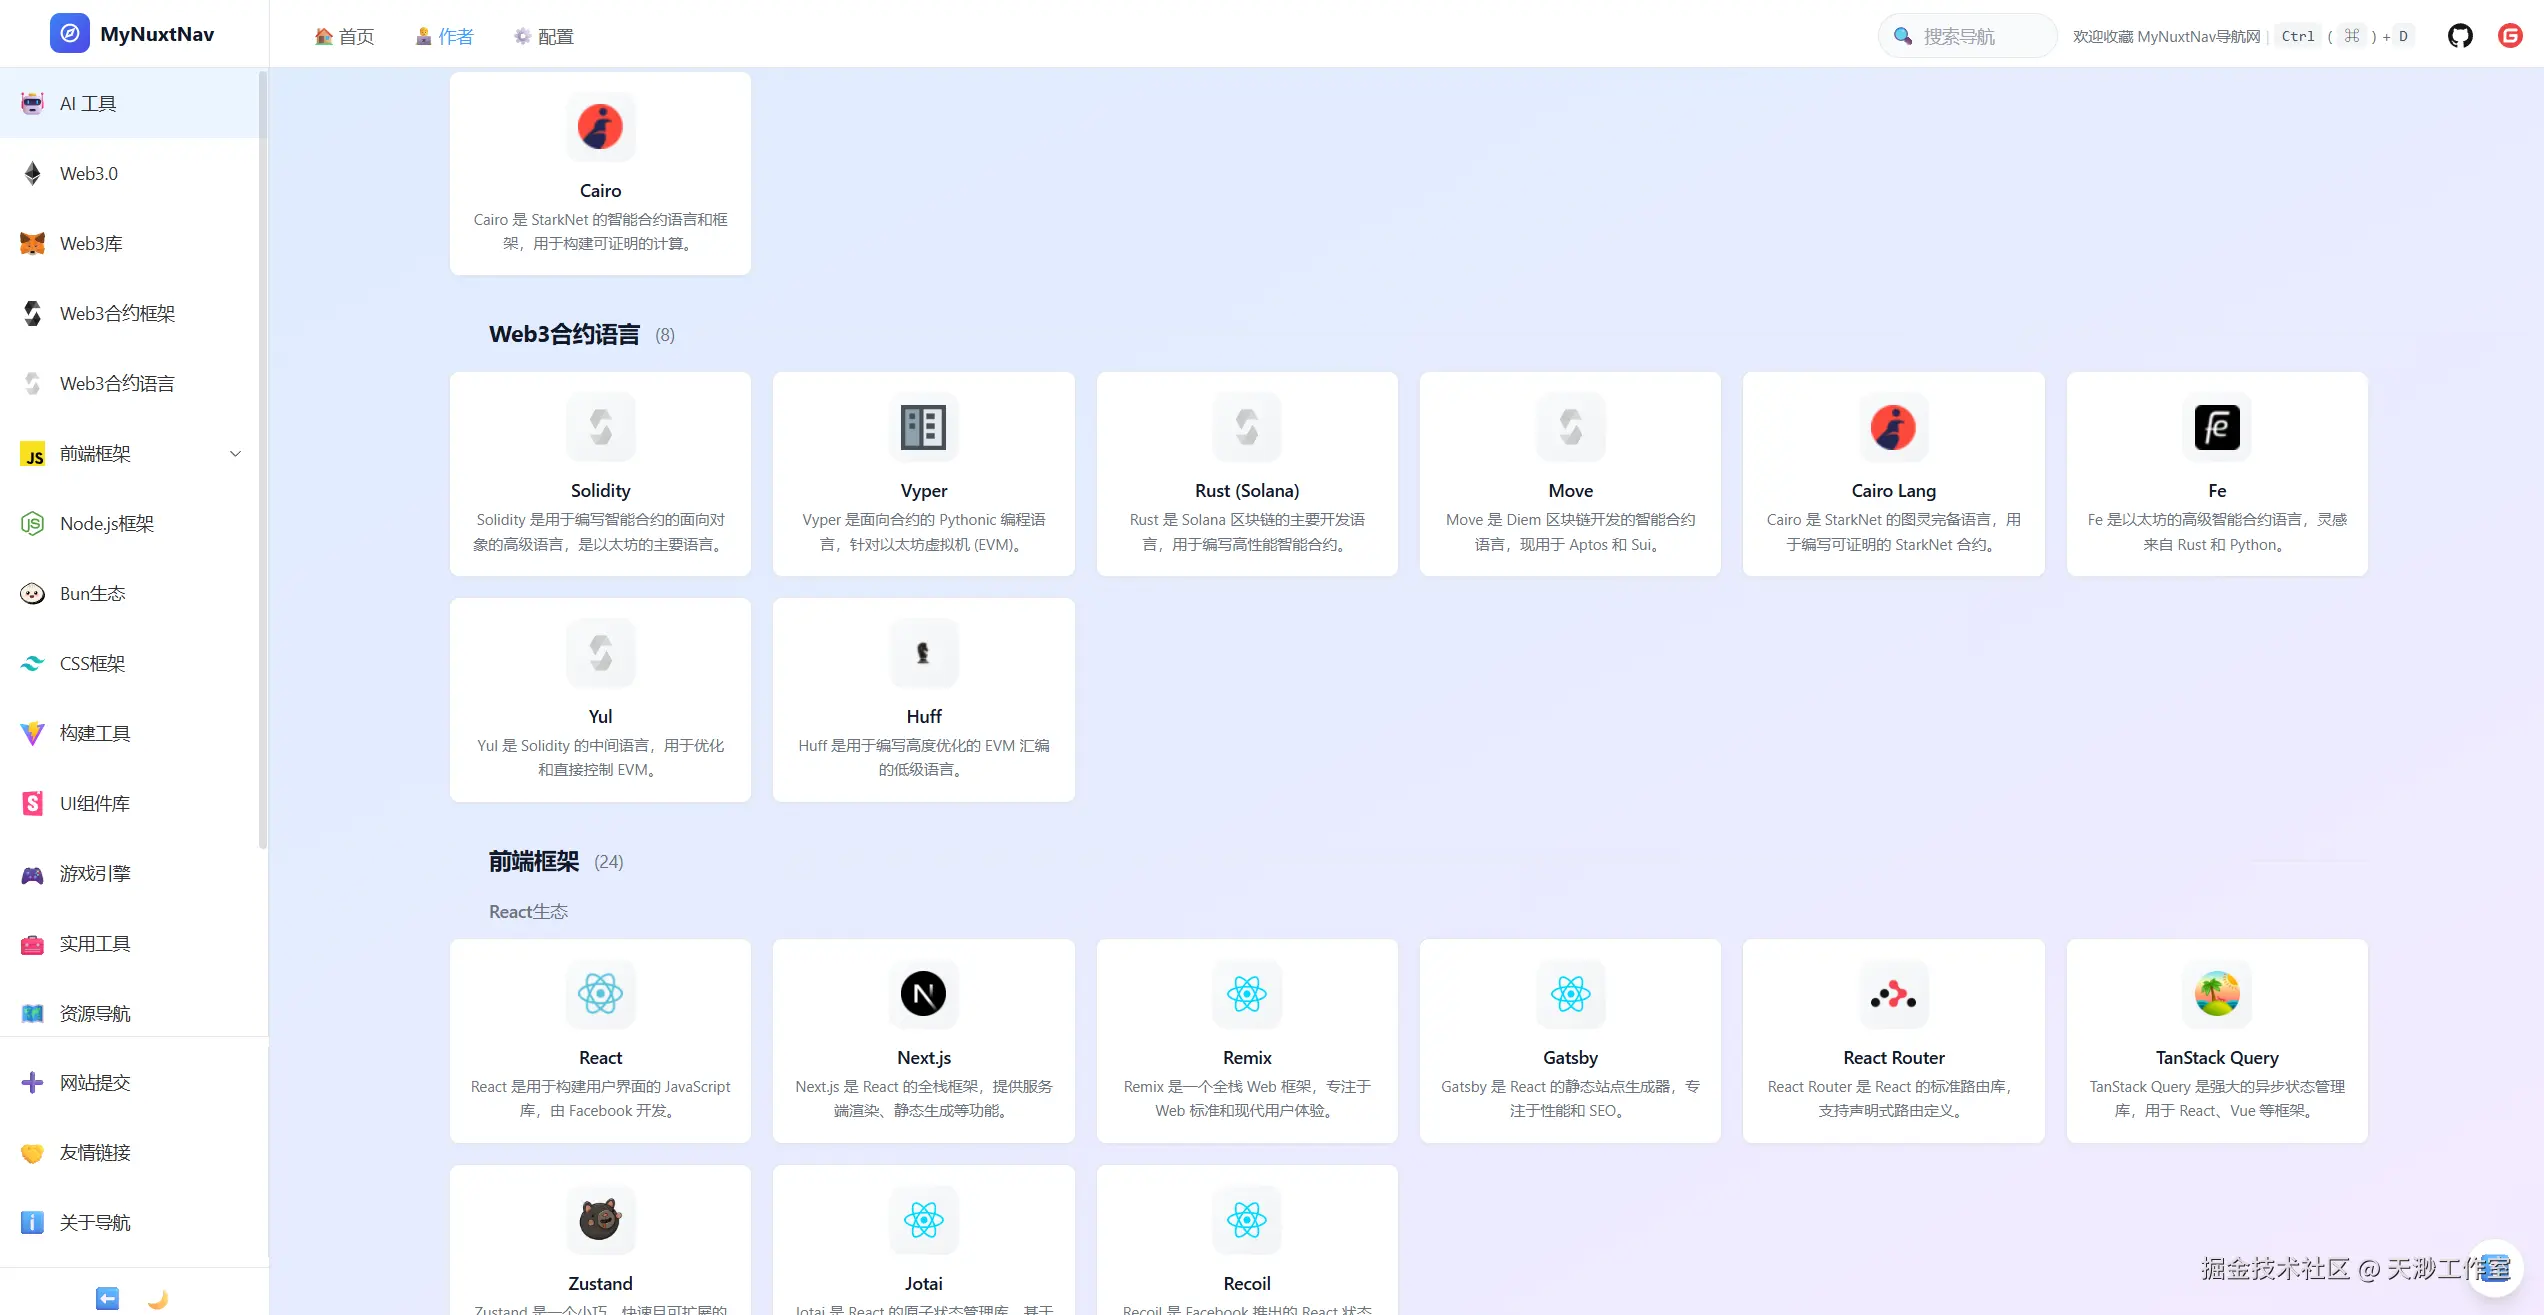Open 网站提交 from the sidebar

134,1082
